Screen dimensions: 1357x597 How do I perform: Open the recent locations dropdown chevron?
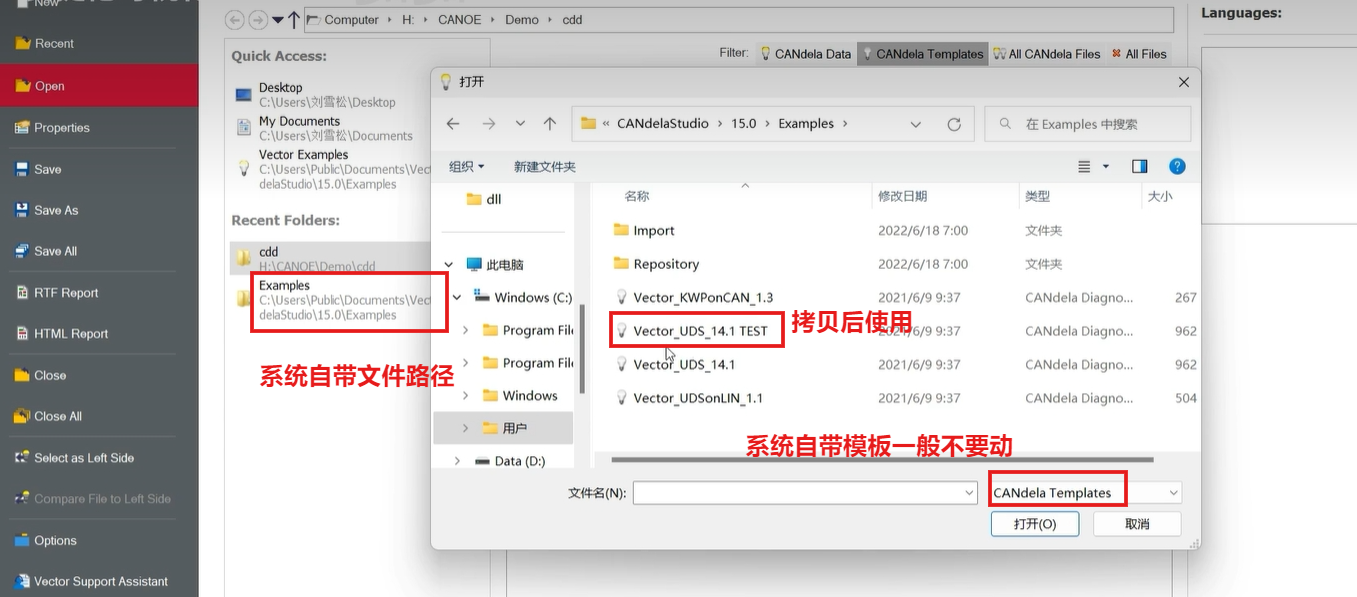520,124
